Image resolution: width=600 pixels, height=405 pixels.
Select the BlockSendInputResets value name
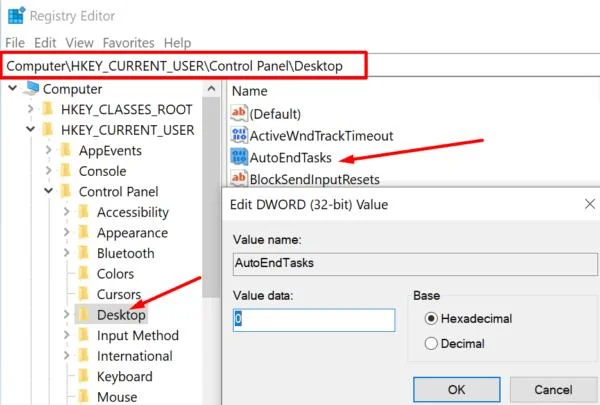pos(315,179)
